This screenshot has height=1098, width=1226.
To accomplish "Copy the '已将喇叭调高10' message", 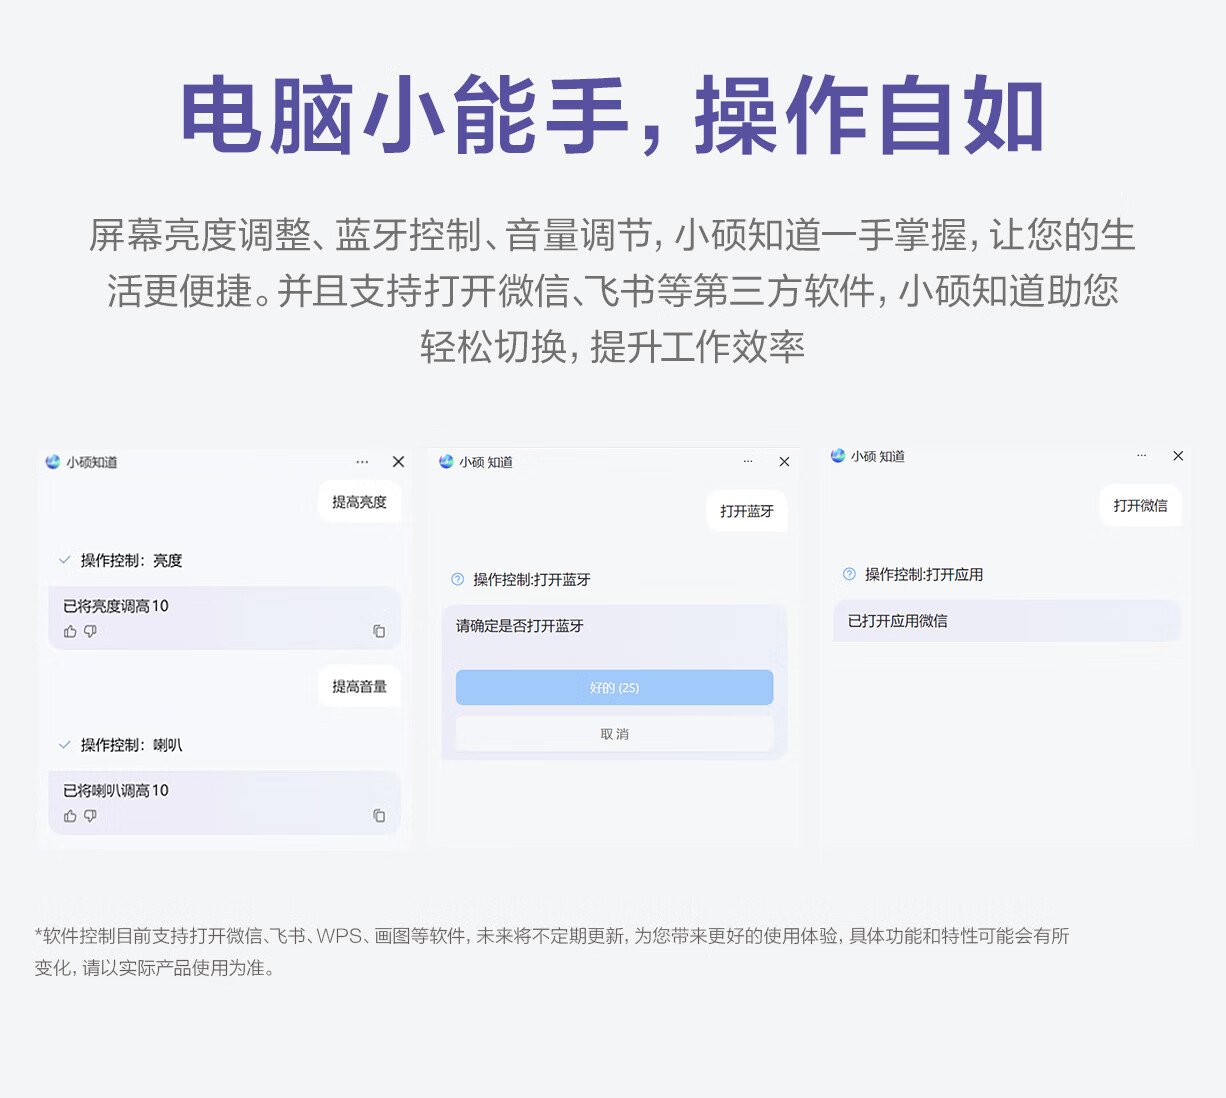I will 379,816.
